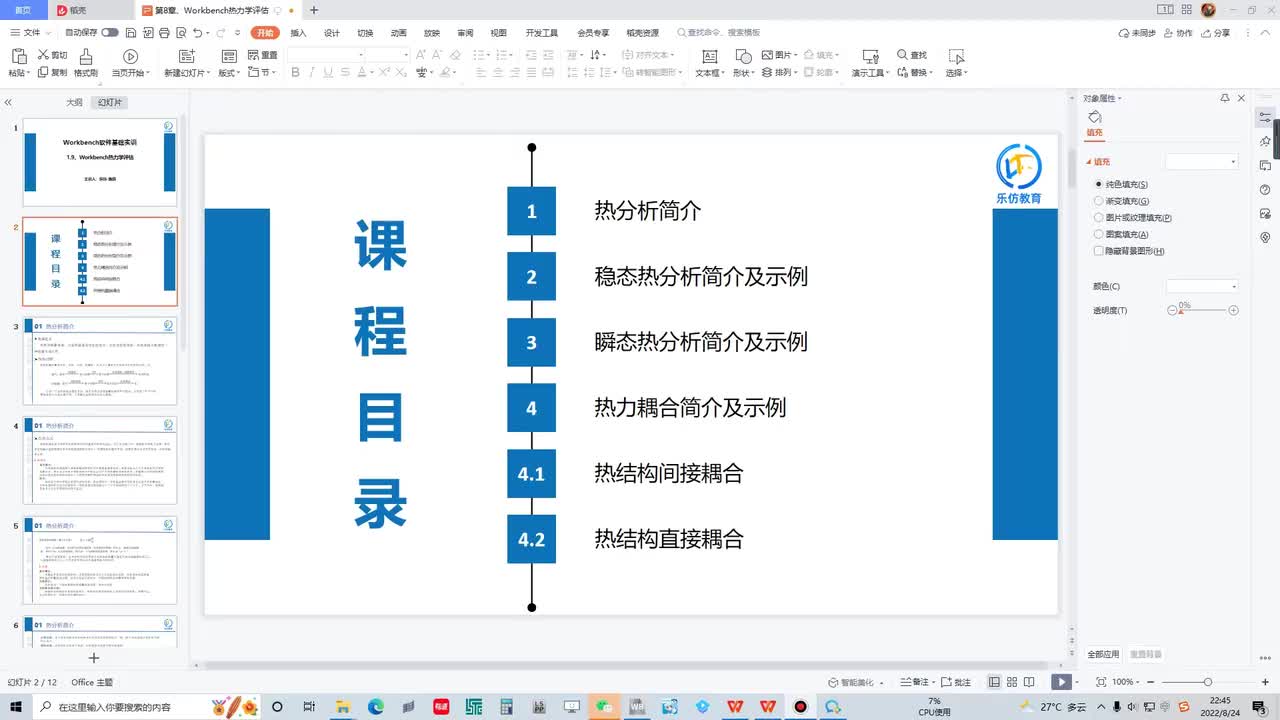Collapse the slide panel with double-chevron
1280x720 pixels.
pos(8,102)
